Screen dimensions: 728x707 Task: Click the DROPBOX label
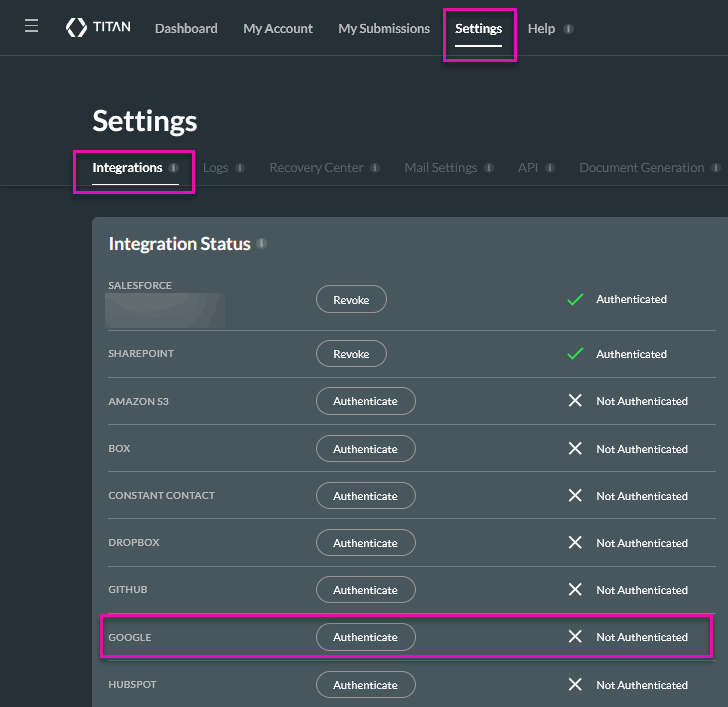[134, 543]
